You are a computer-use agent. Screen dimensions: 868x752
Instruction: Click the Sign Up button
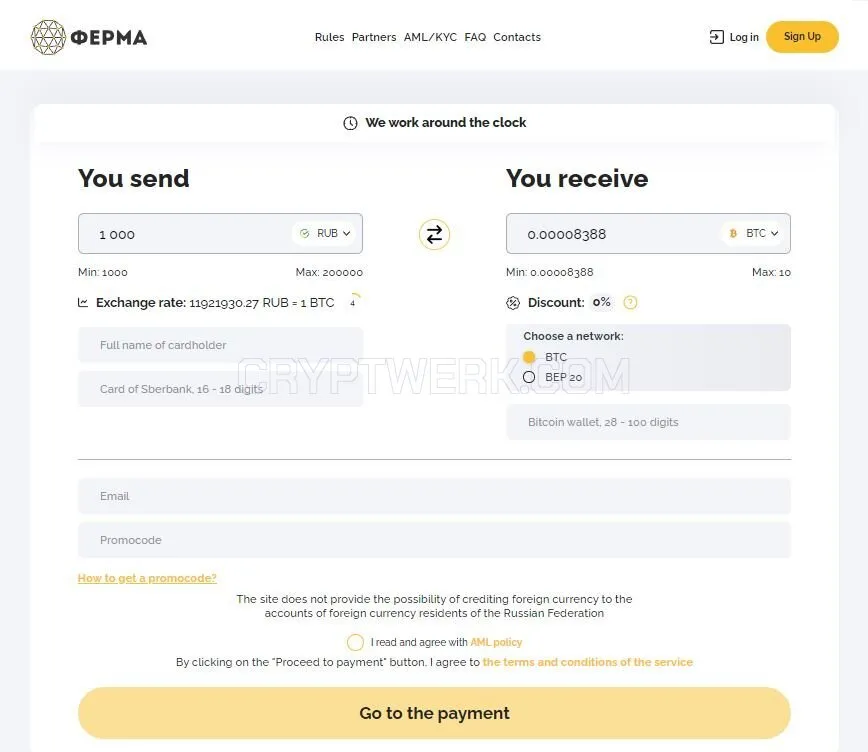point(802,37)
